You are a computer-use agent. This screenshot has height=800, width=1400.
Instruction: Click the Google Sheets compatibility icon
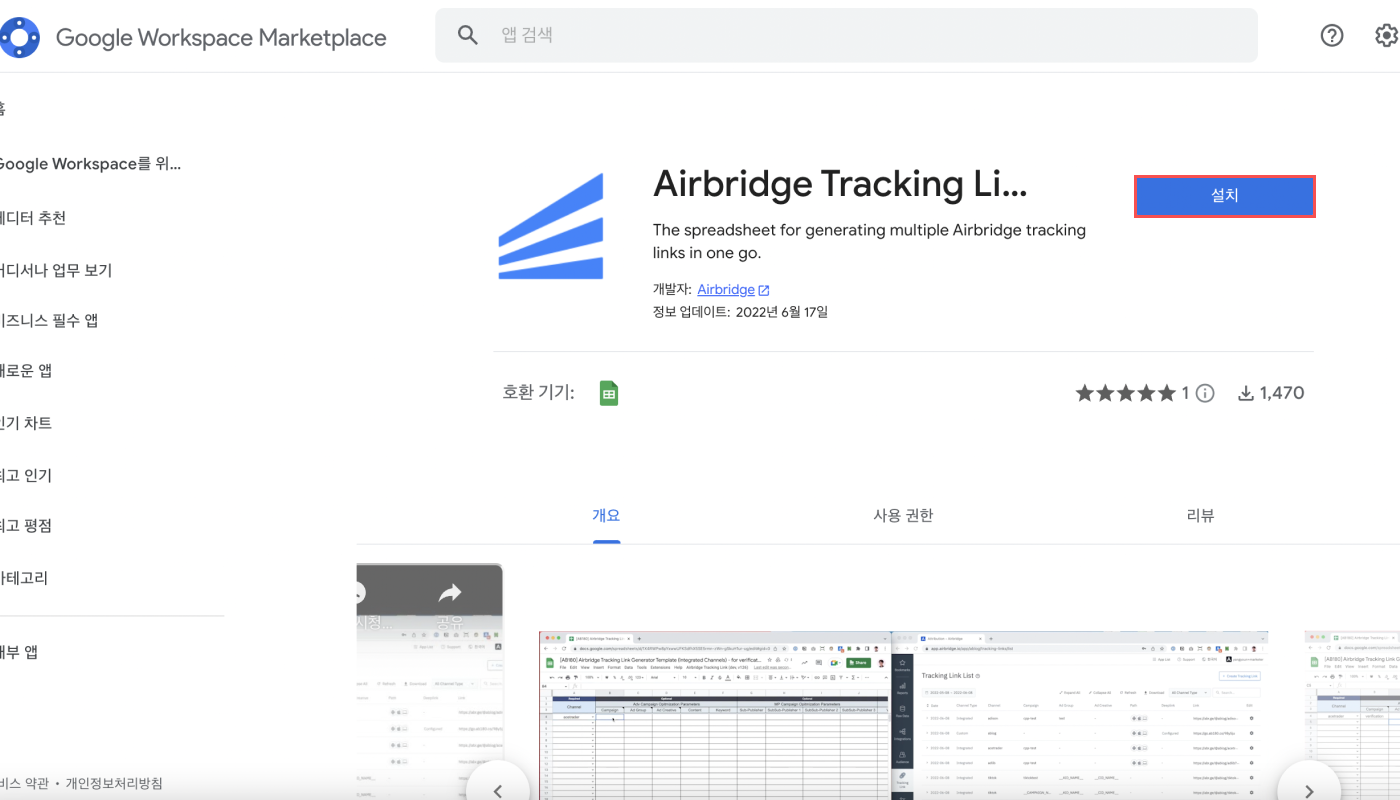tap(608, 393)
